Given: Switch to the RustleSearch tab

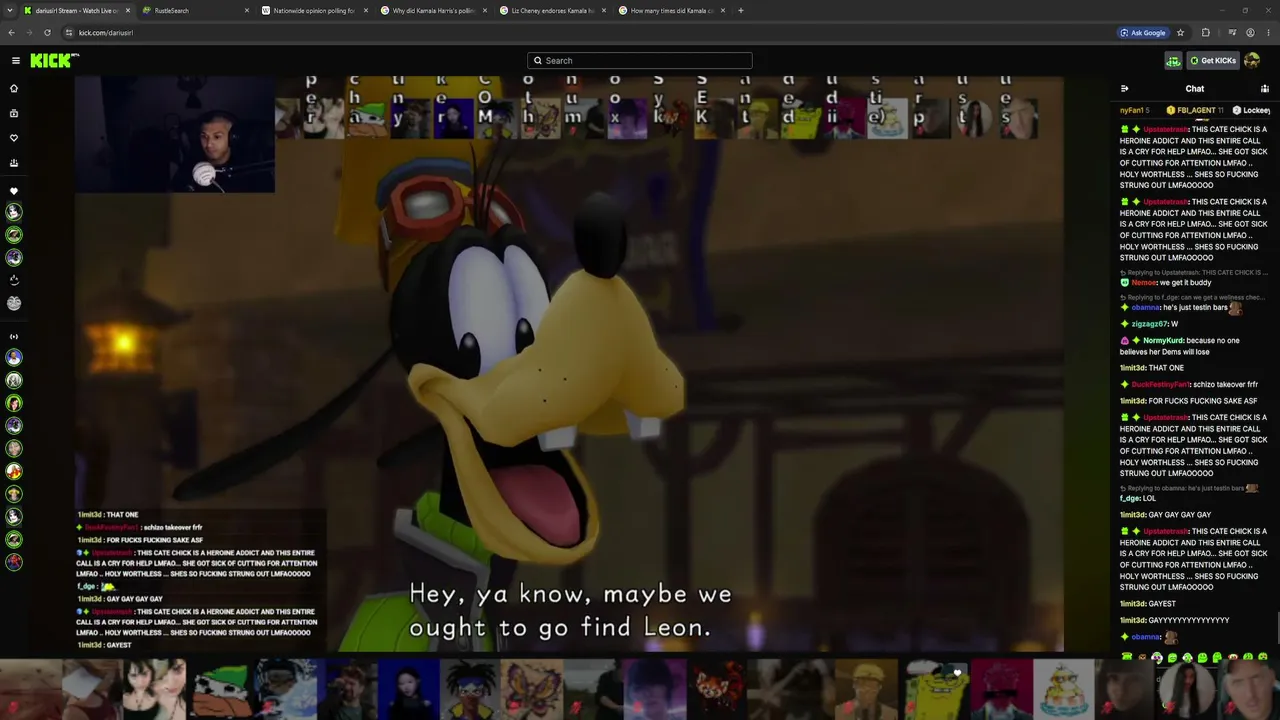Looking at the screenshot, I should pyautogui.click(x=196, y=10).
